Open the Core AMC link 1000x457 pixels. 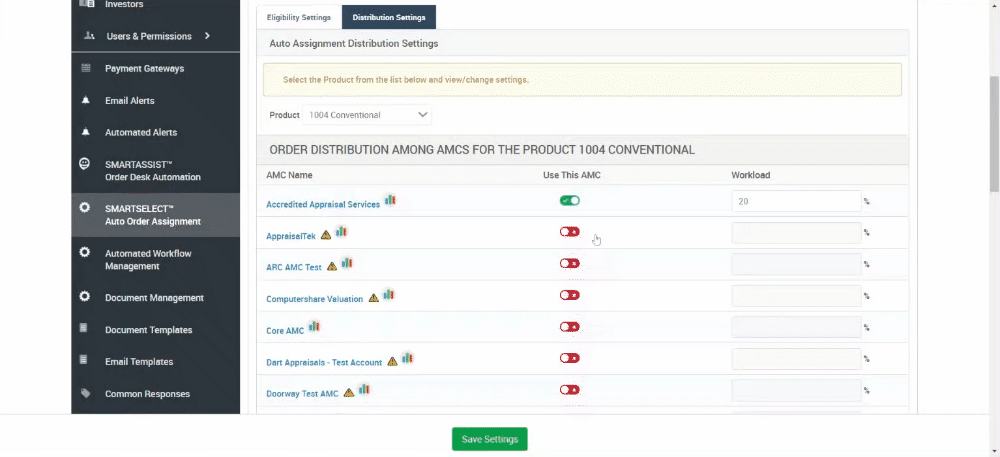coord(285,331)
